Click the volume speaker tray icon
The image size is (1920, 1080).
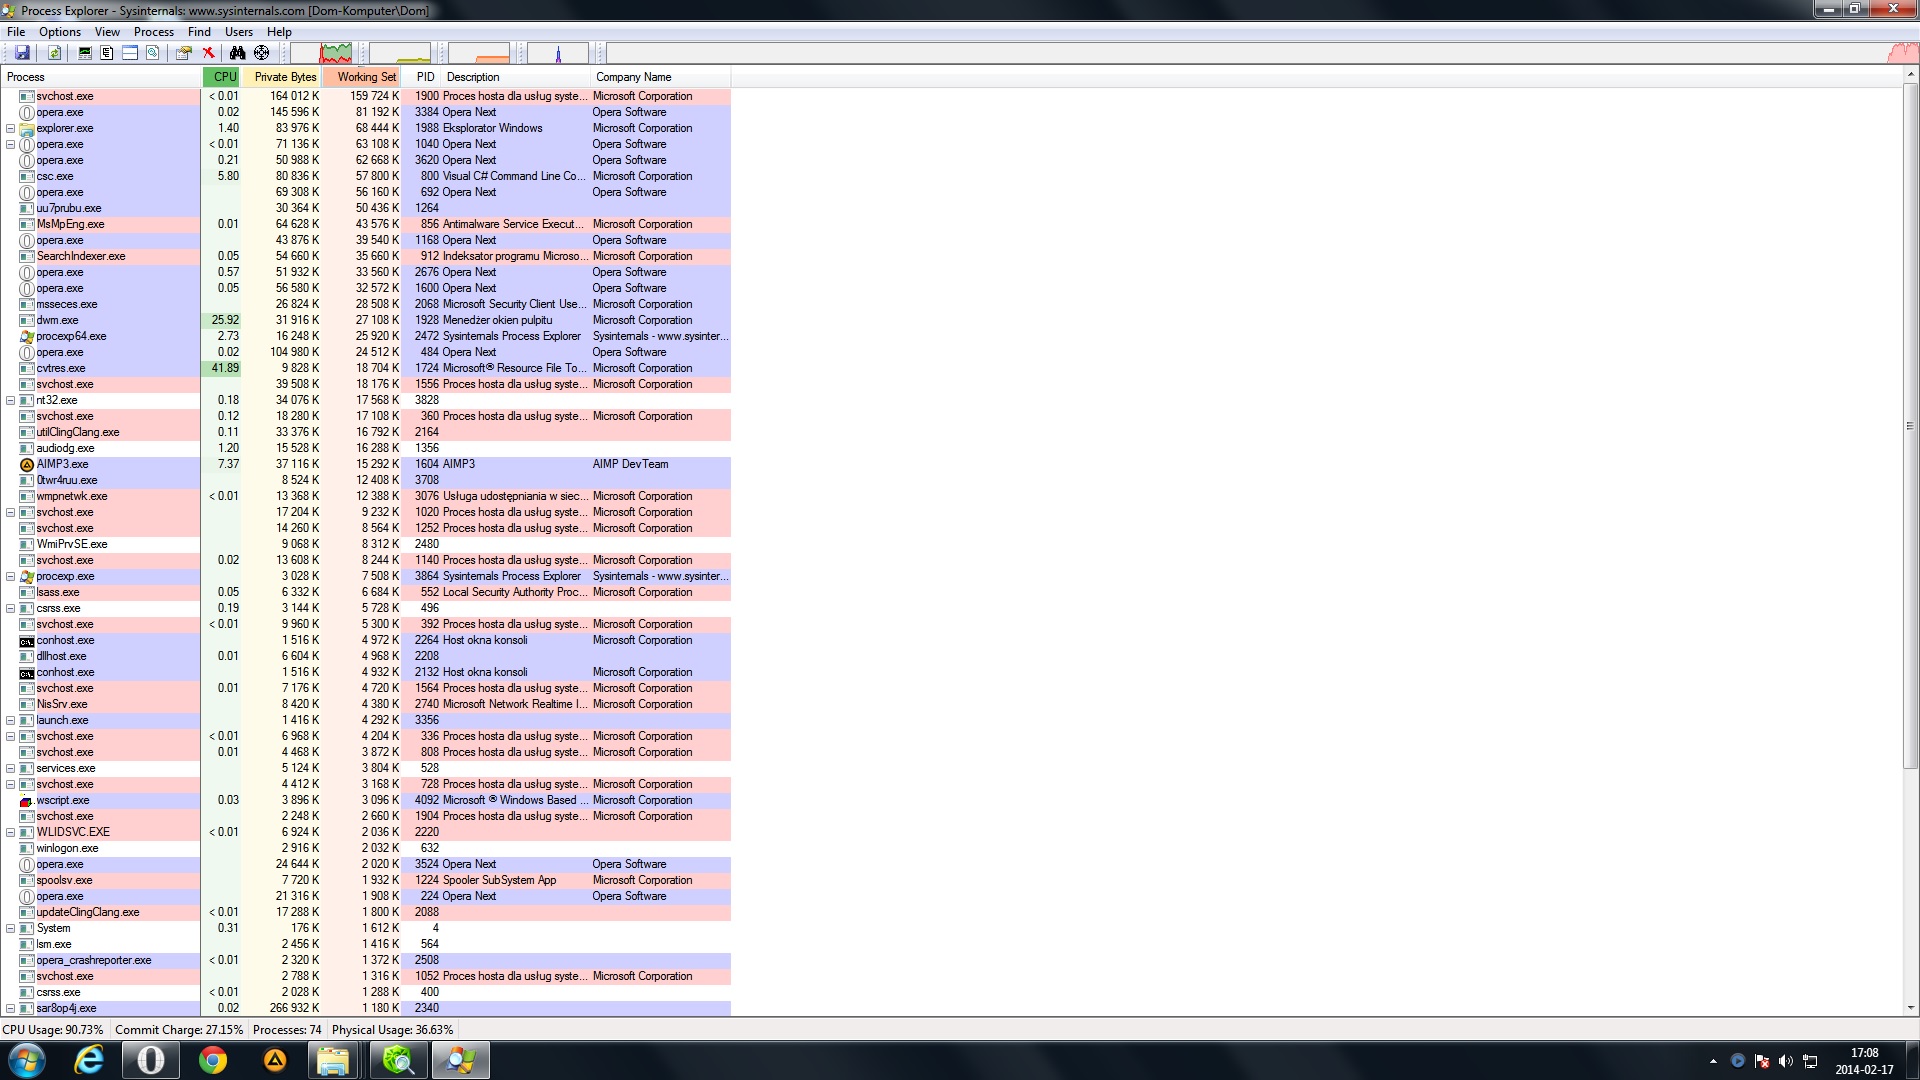[x=1786, y=1061]
